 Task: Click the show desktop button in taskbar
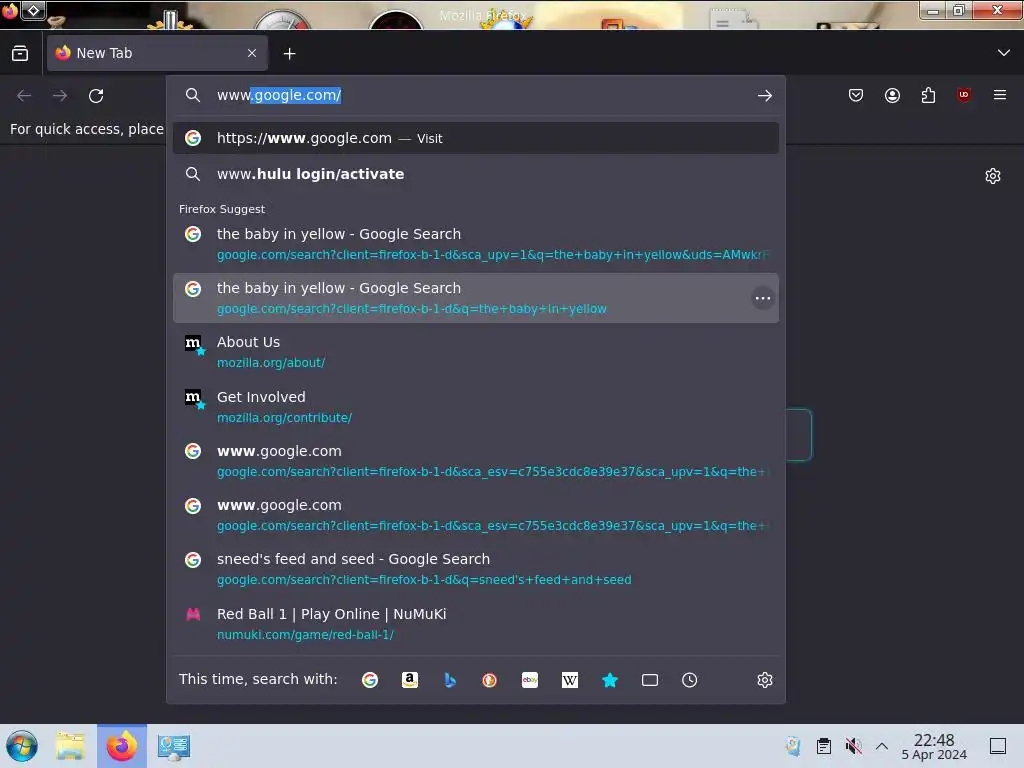pos(998,746)
